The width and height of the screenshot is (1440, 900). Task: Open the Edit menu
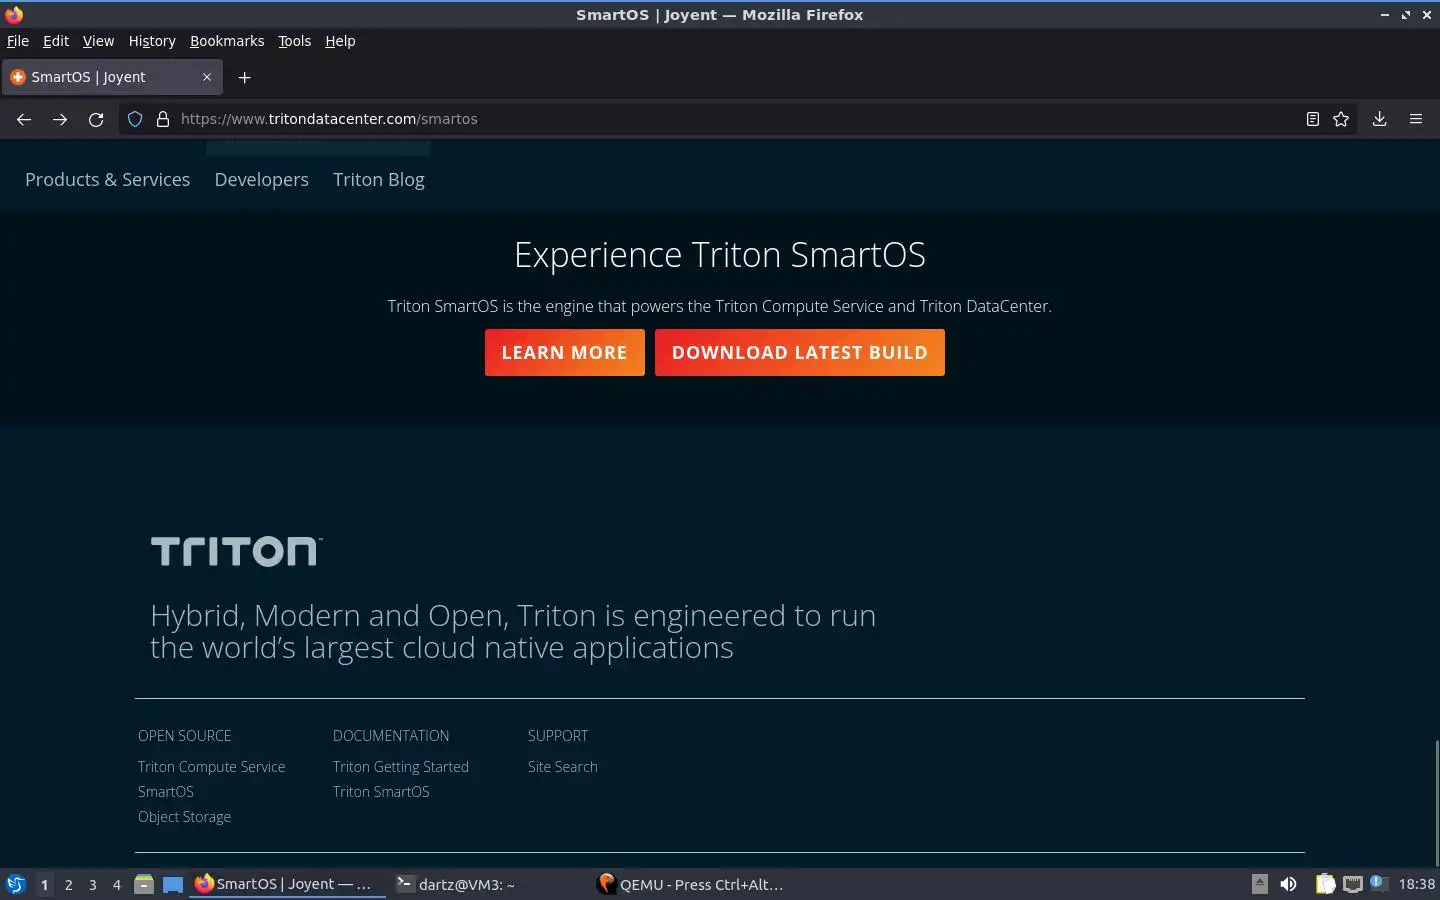(56, 41)
